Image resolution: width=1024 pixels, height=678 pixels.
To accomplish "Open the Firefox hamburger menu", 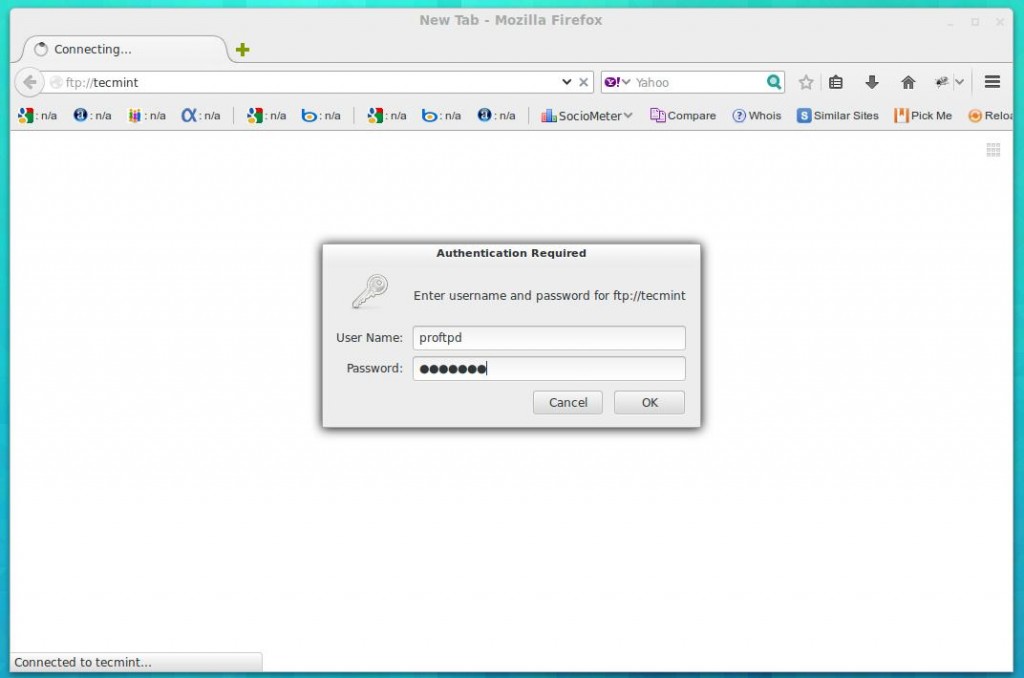I will point(993,82).
